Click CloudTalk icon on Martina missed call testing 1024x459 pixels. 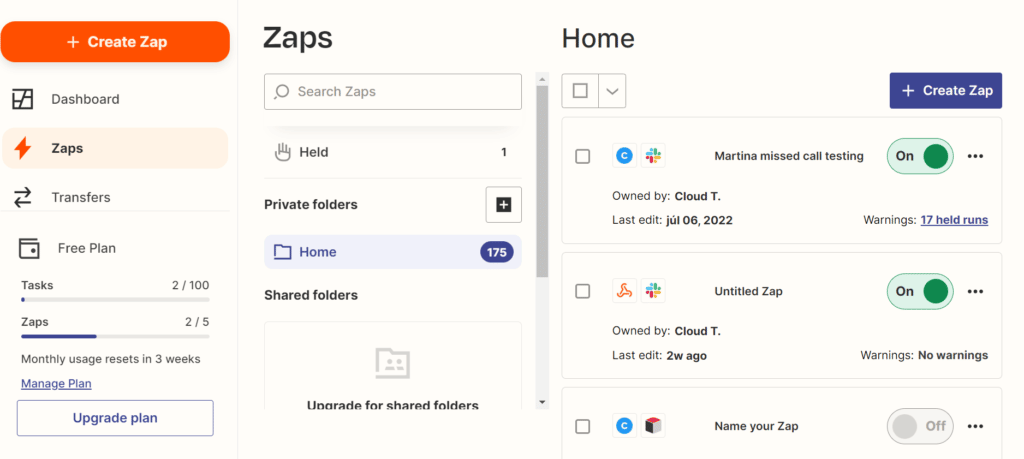pos(625,156)
